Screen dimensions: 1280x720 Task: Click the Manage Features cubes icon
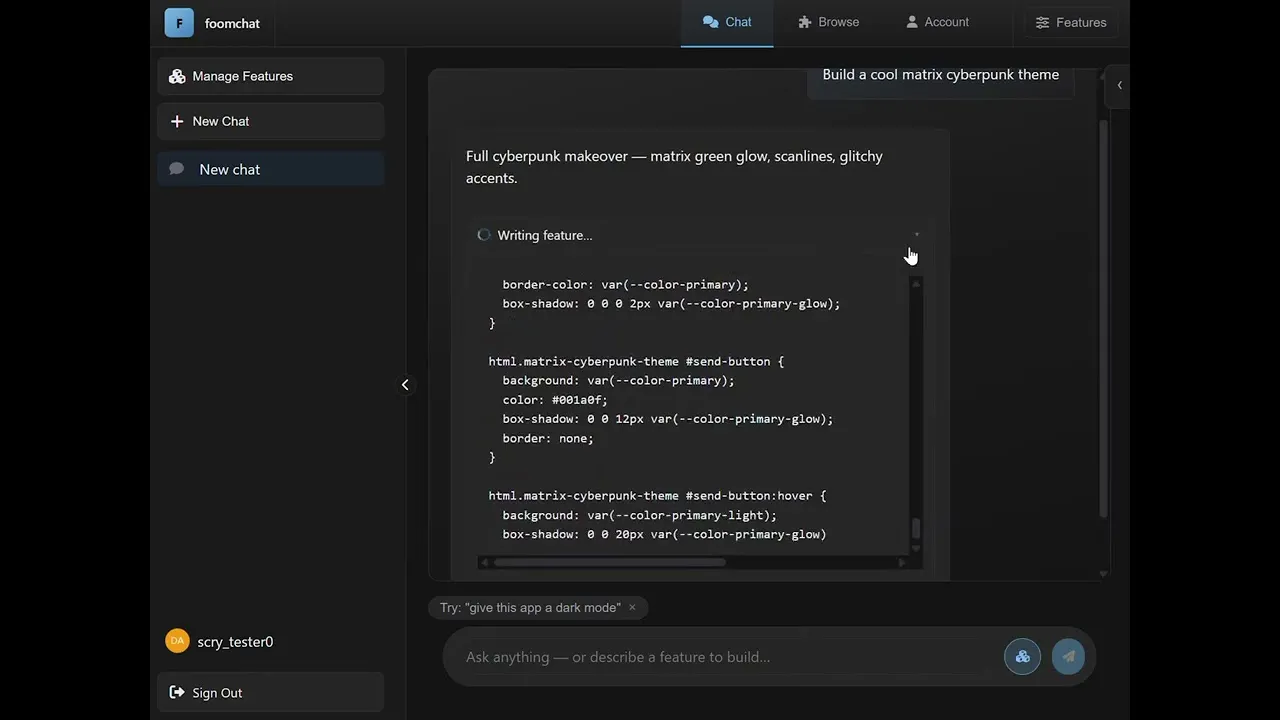[x=177, y=76]
